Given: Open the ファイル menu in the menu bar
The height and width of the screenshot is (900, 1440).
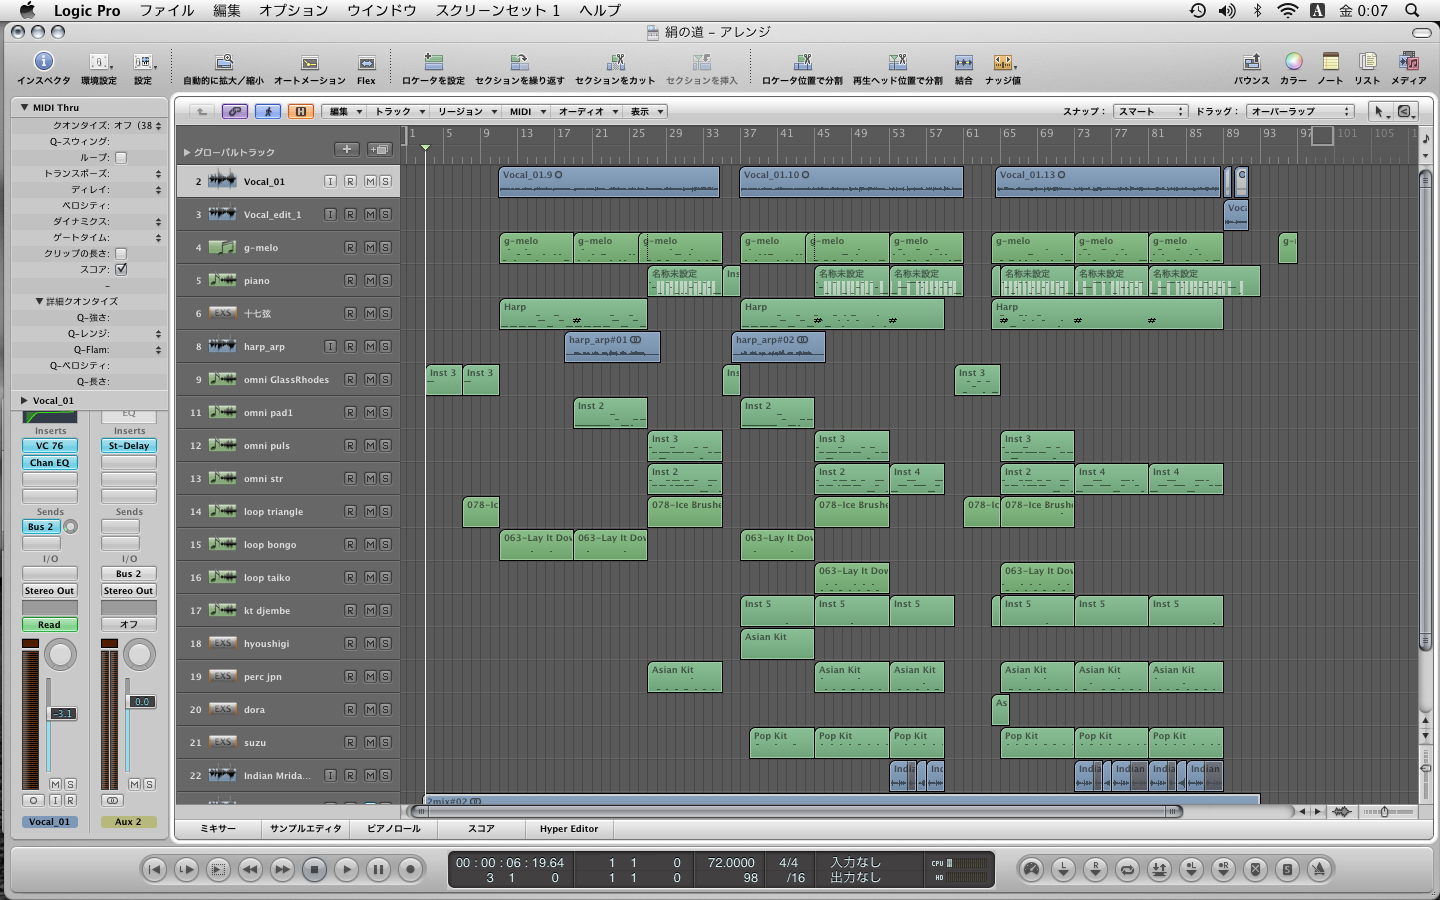Looking at the screenshot, I should tap(166, 10).
